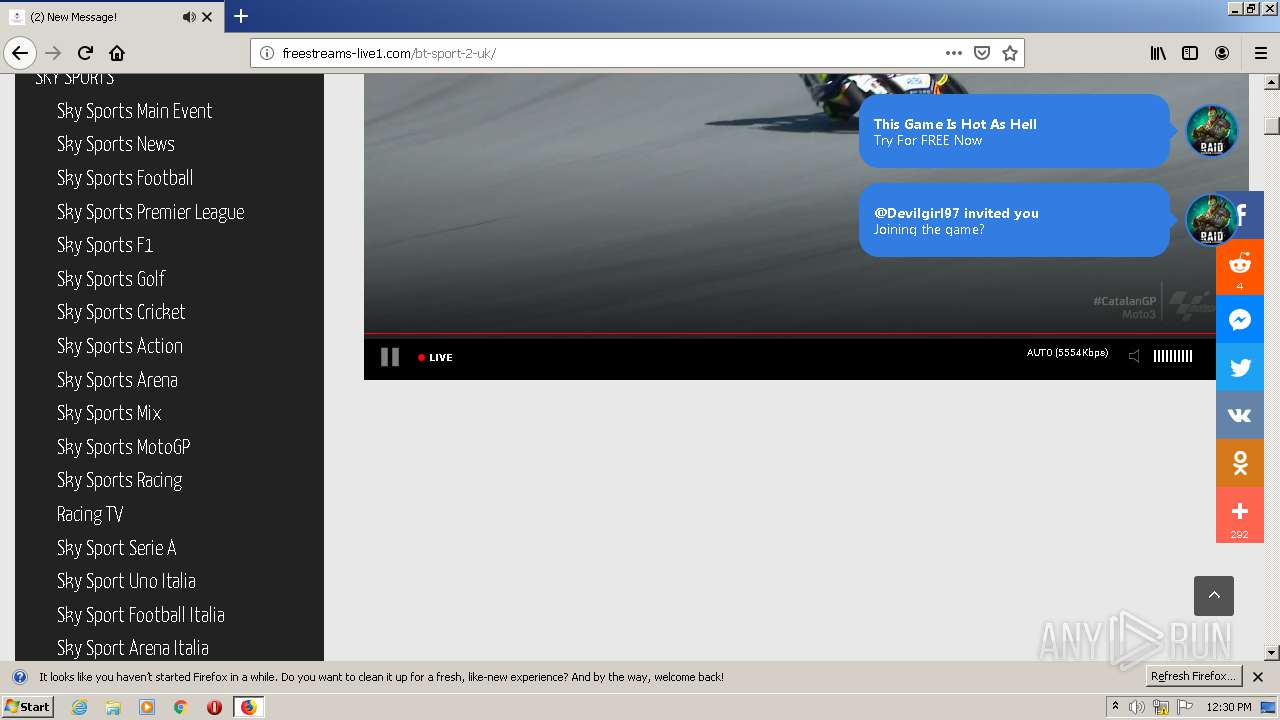Select the '(2) New Message!' tab

(113, 17)
